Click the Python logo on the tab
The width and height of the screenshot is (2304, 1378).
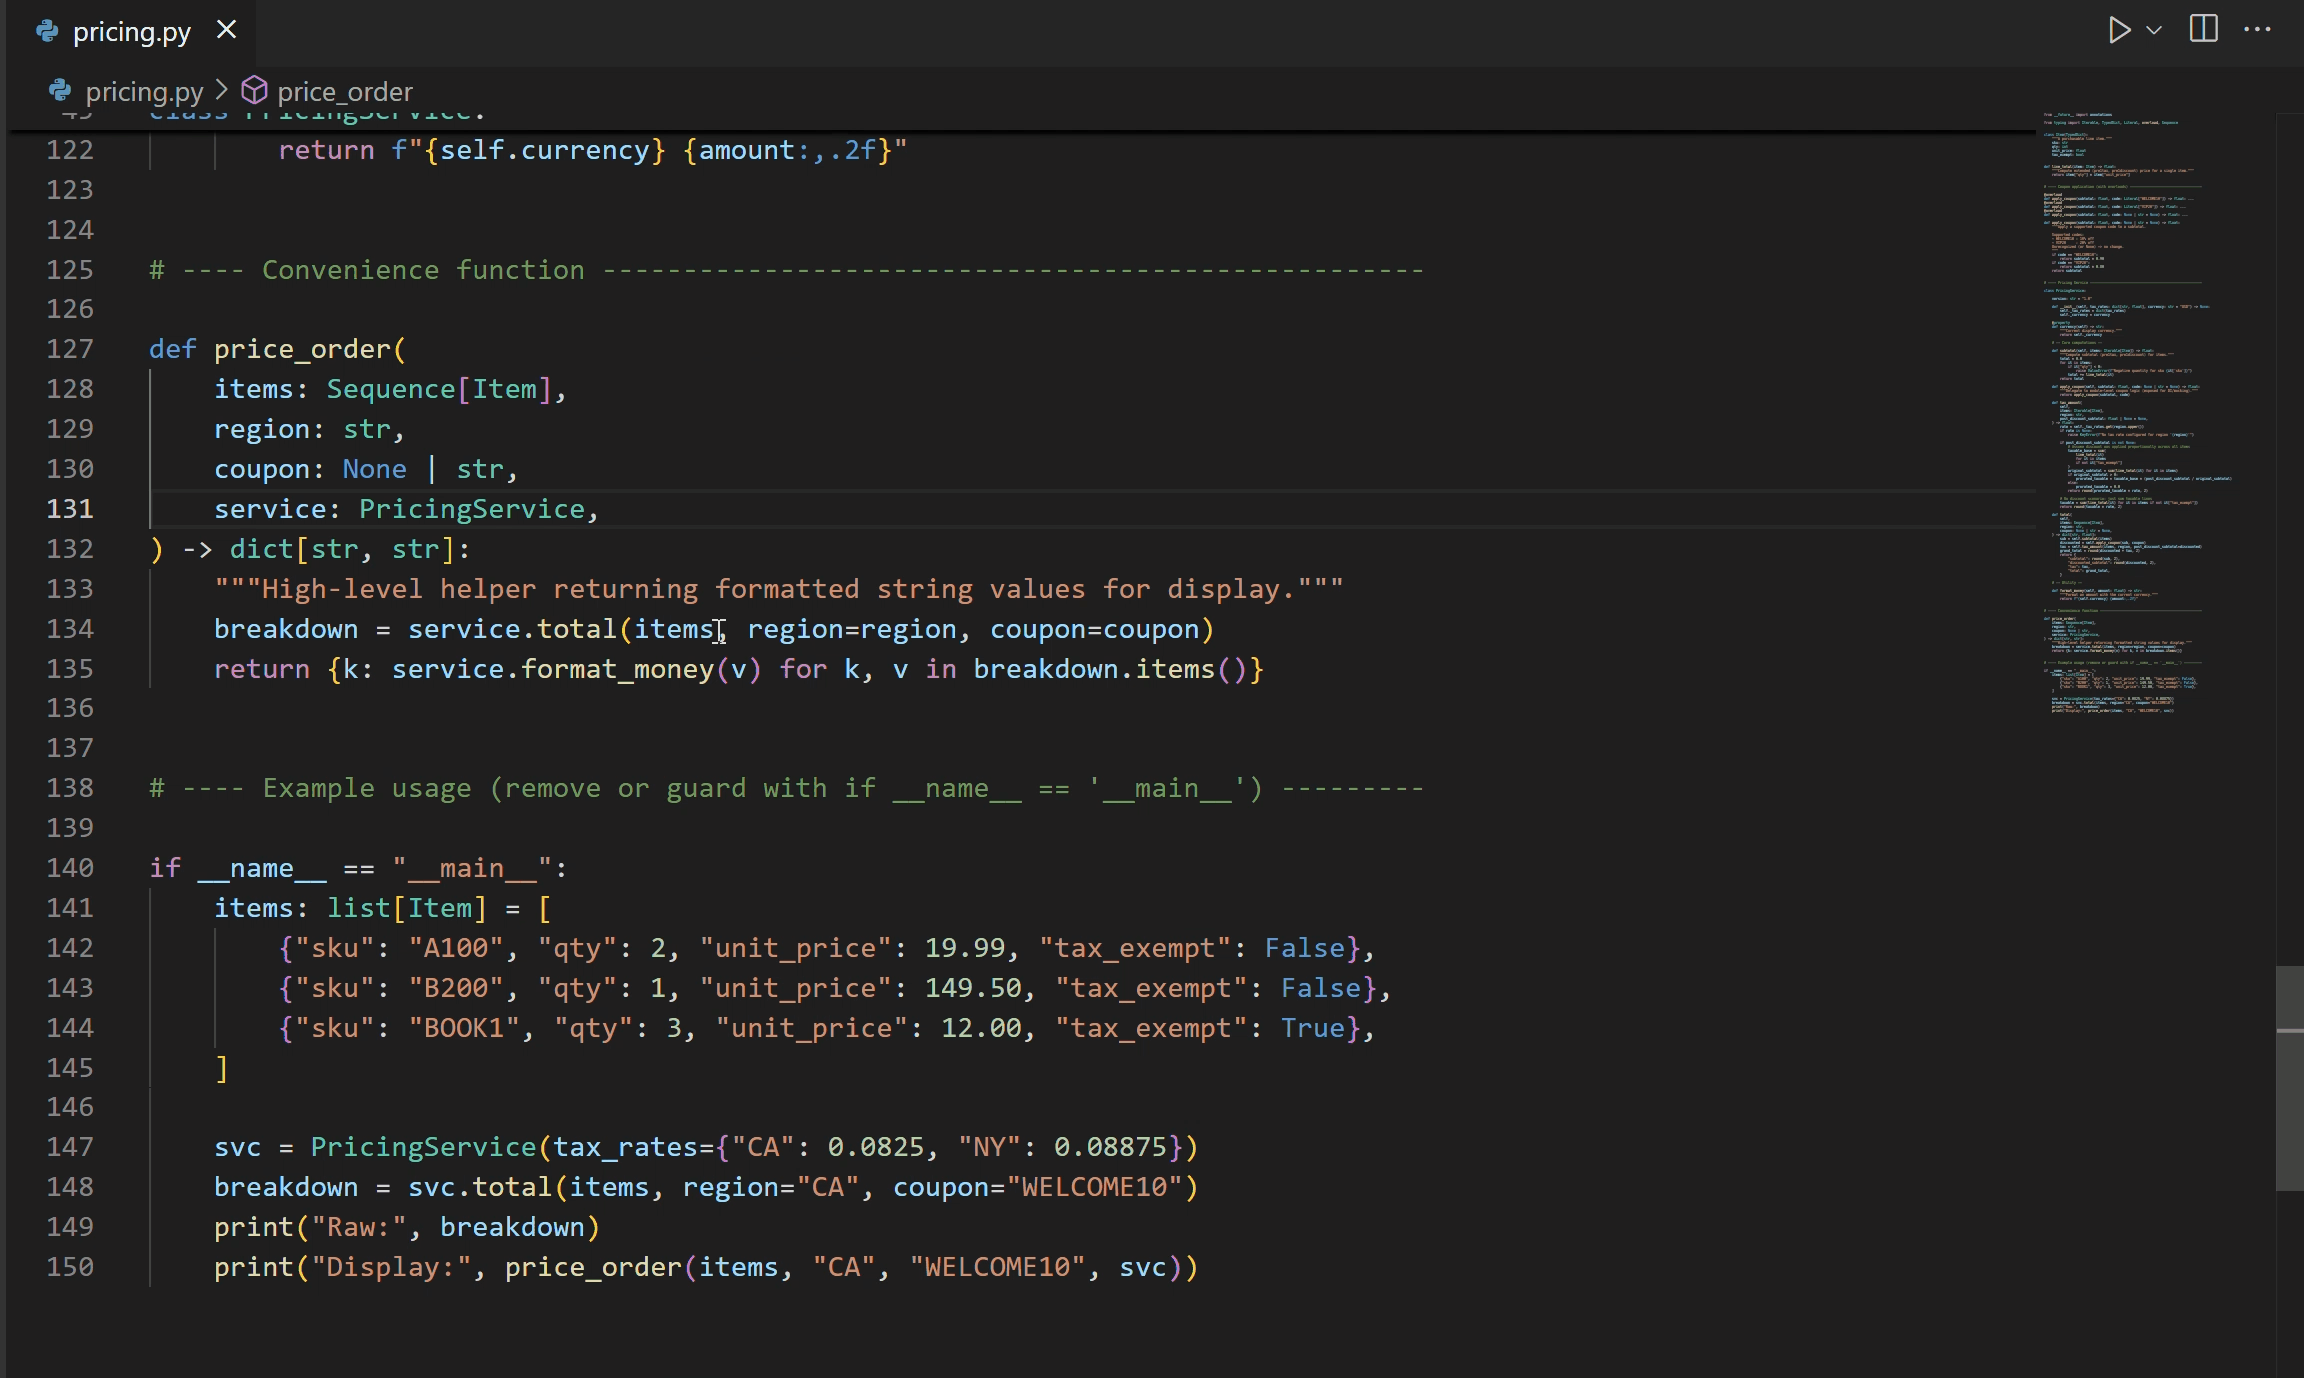(x=47, y=32)
